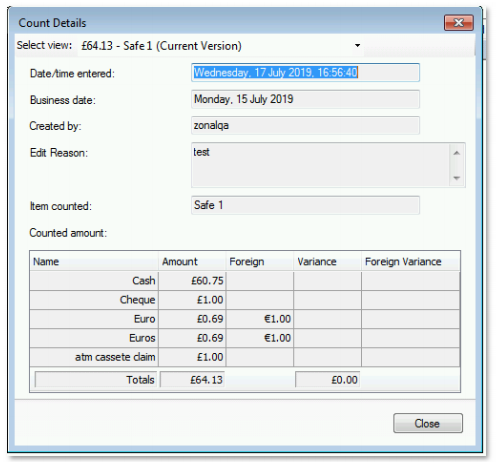Screen dimensions: 496x462
Task: Click the Foreign column header
Action: [x=260, y=261]
